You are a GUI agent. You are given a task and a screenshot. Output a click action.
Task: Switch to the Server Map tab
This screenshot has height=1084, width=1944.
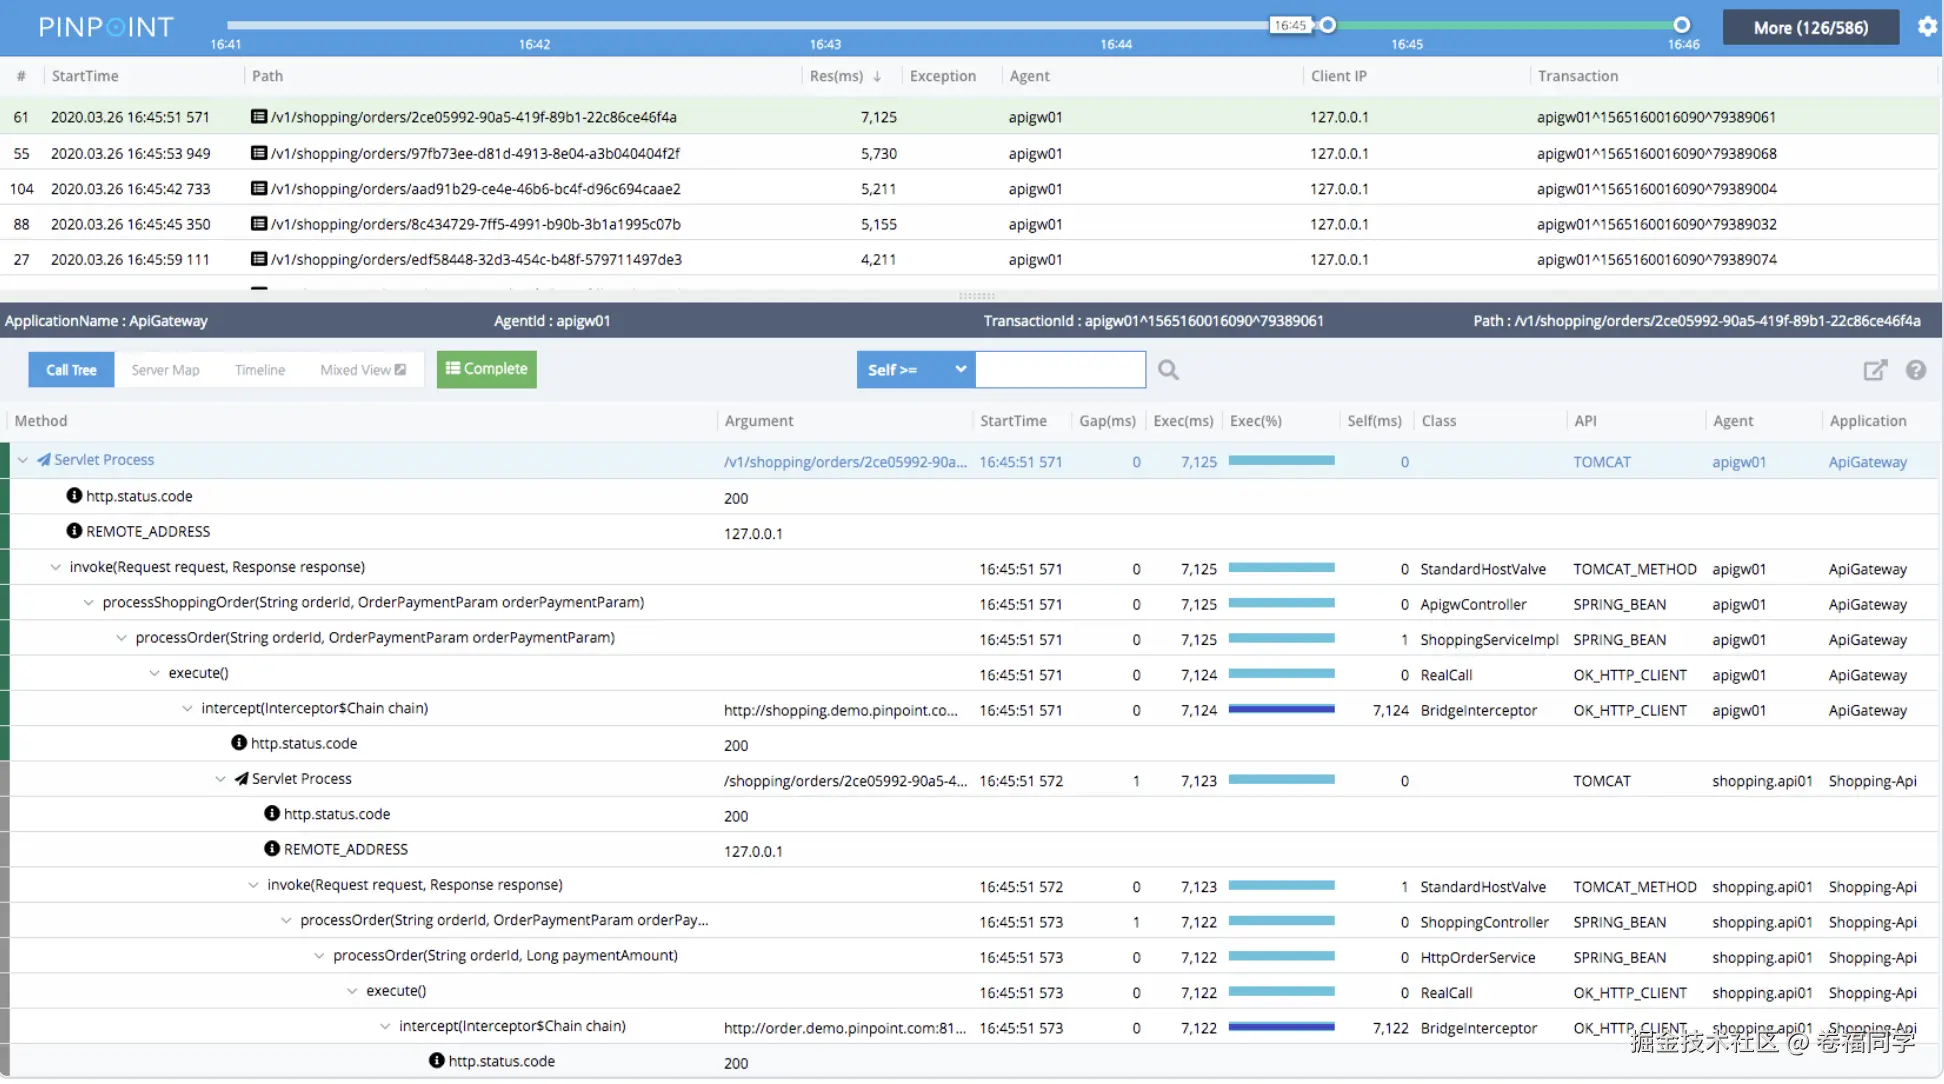click(165, 370)
